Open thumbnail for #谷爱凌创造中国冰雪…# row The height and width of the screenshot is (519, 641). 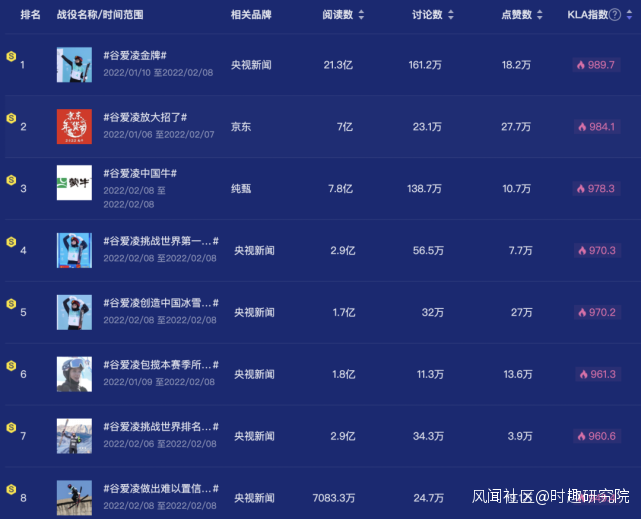point(74,312)
